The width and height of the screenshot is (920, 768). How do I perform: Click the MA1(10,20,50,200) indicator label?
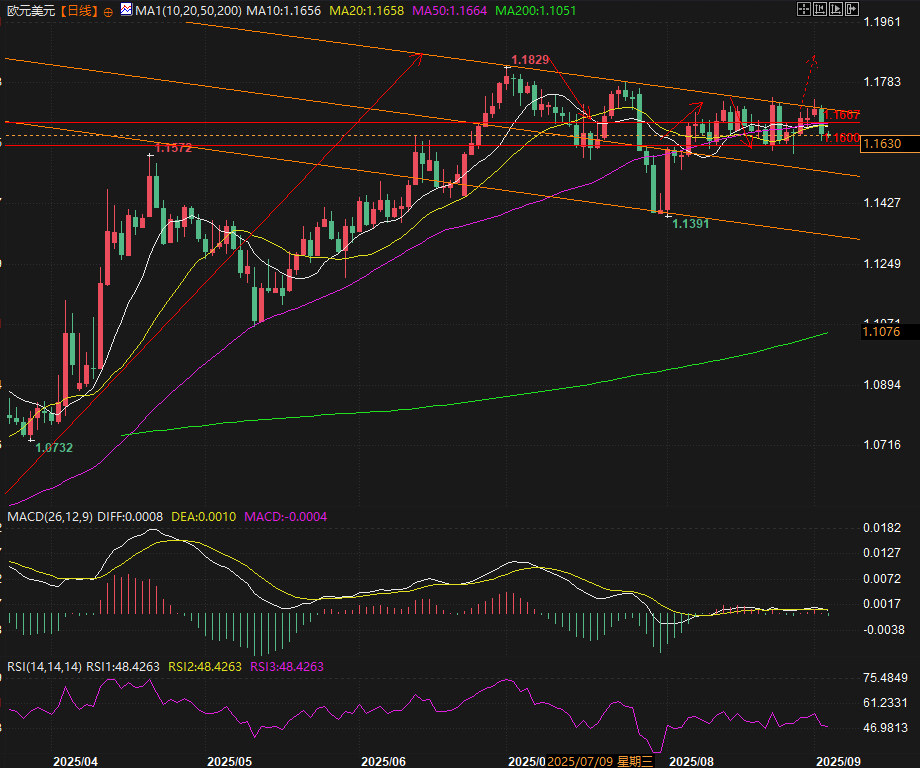coord(188,11)
